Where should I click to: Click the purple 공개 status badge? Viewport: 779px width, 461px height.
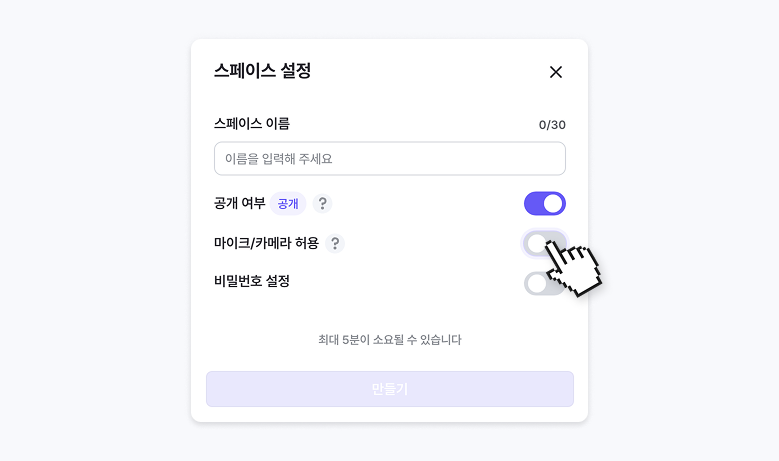coord(288,204)
